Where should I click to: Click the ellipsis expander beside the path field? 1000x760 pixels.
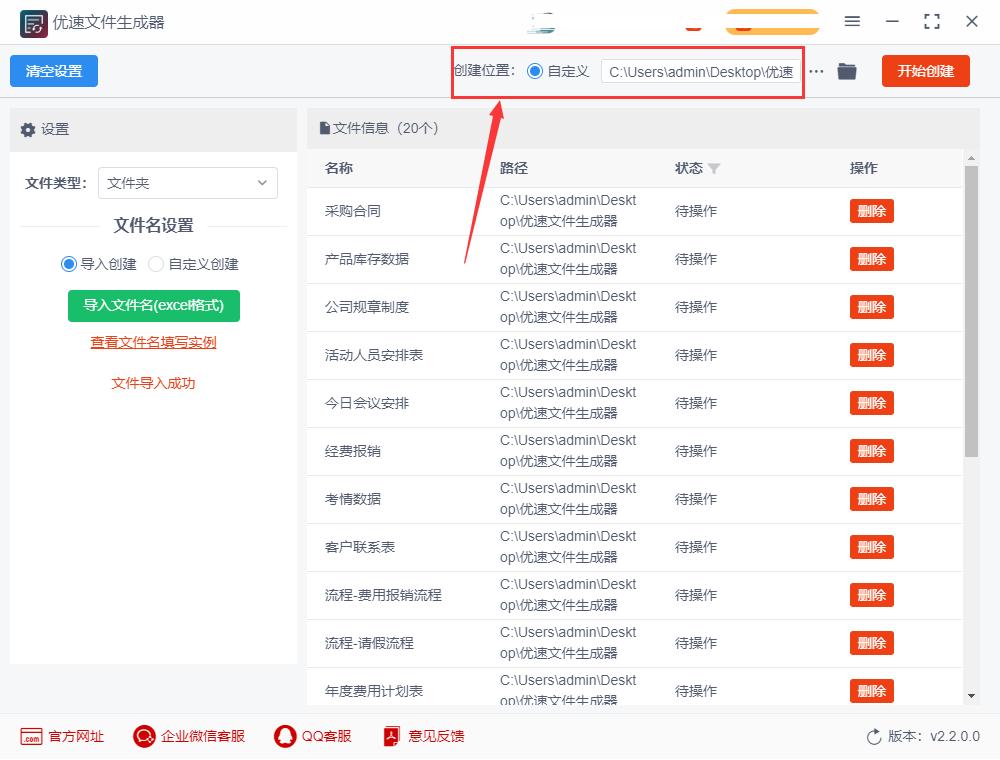click(x=816, y=71)
